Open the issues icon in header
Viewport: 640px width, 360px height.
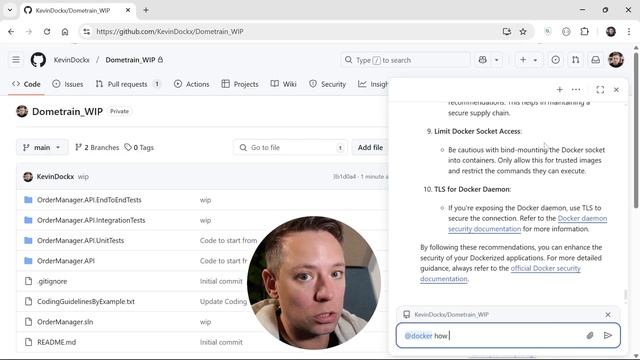pyautogui.click(x=556, y=60)
